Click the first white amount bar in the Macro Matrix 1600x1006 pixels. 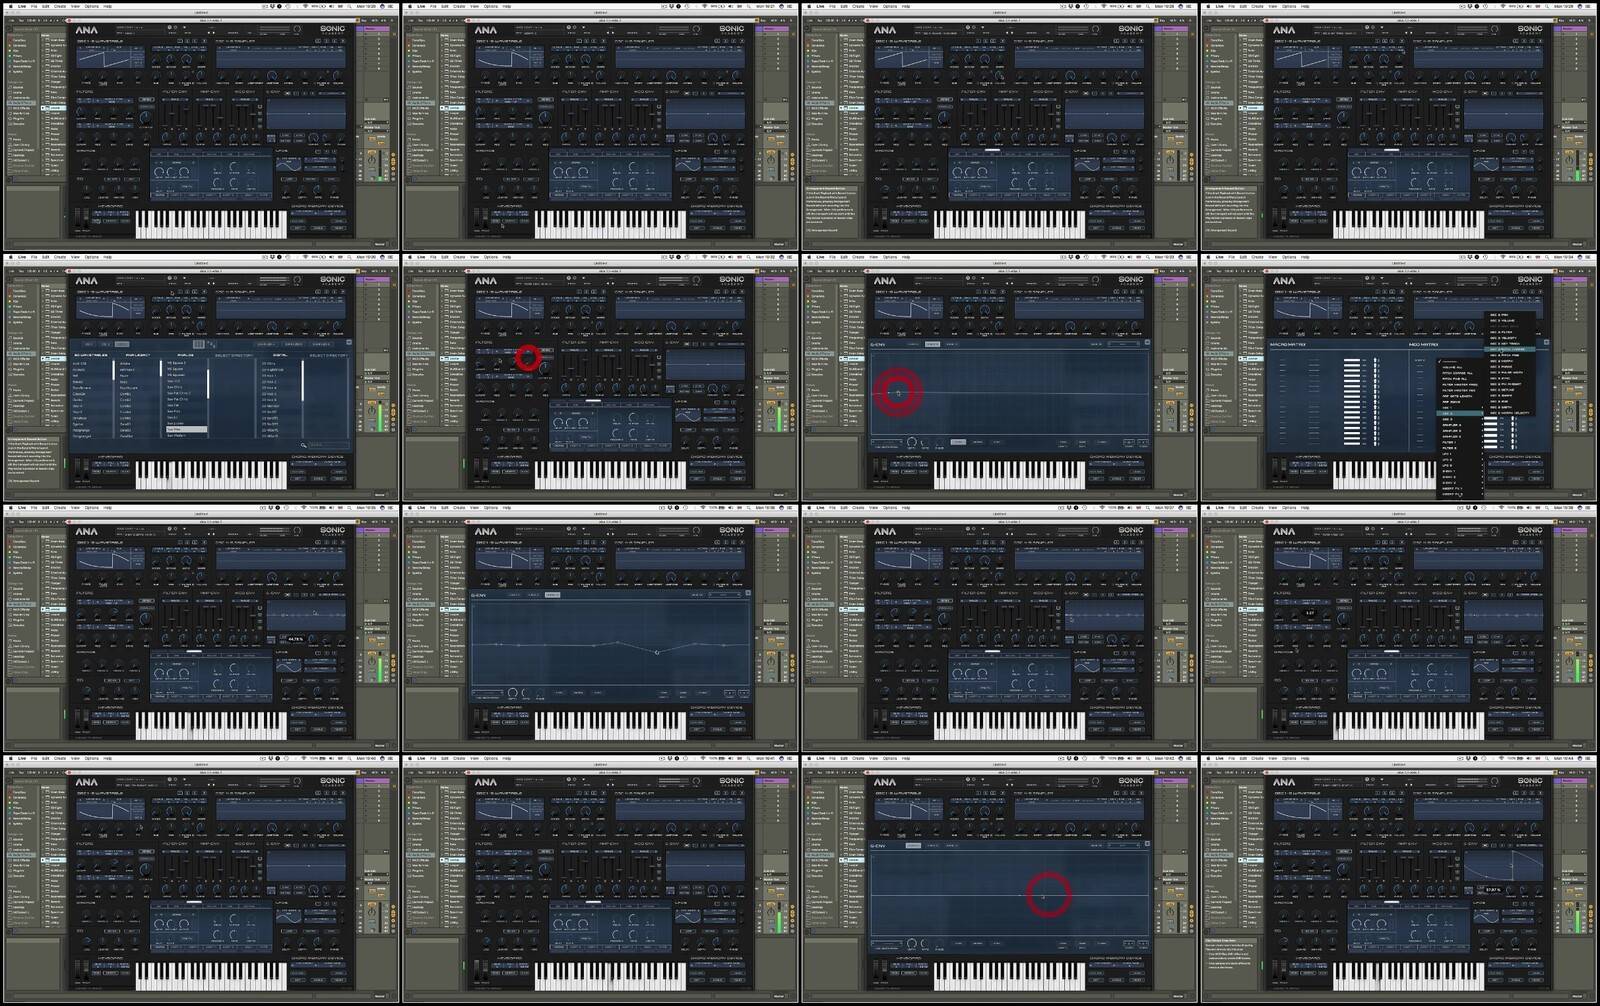[x=1352, y=361]
